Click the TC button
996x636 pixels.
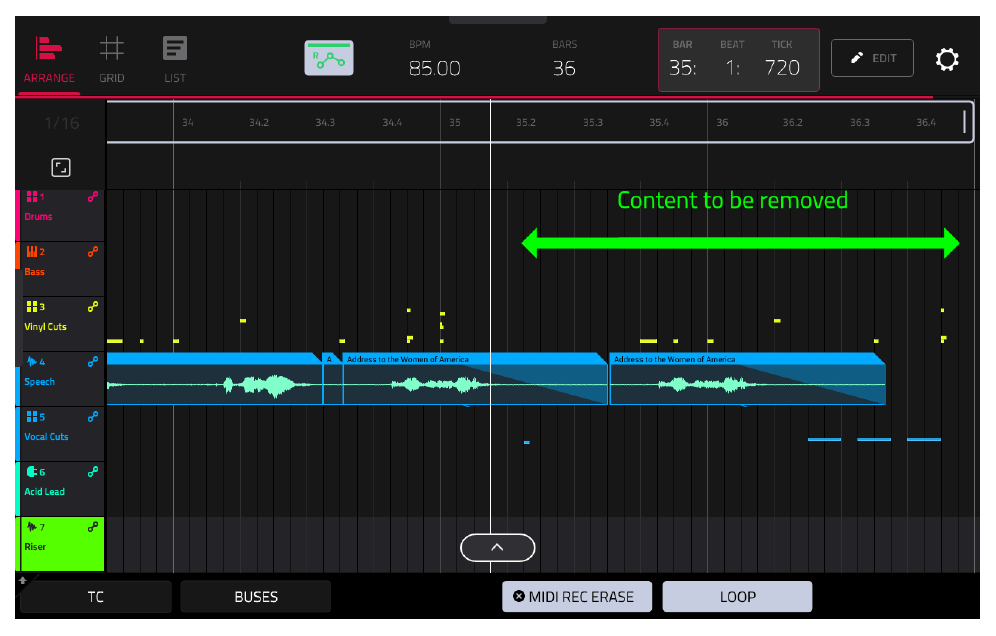96,597
